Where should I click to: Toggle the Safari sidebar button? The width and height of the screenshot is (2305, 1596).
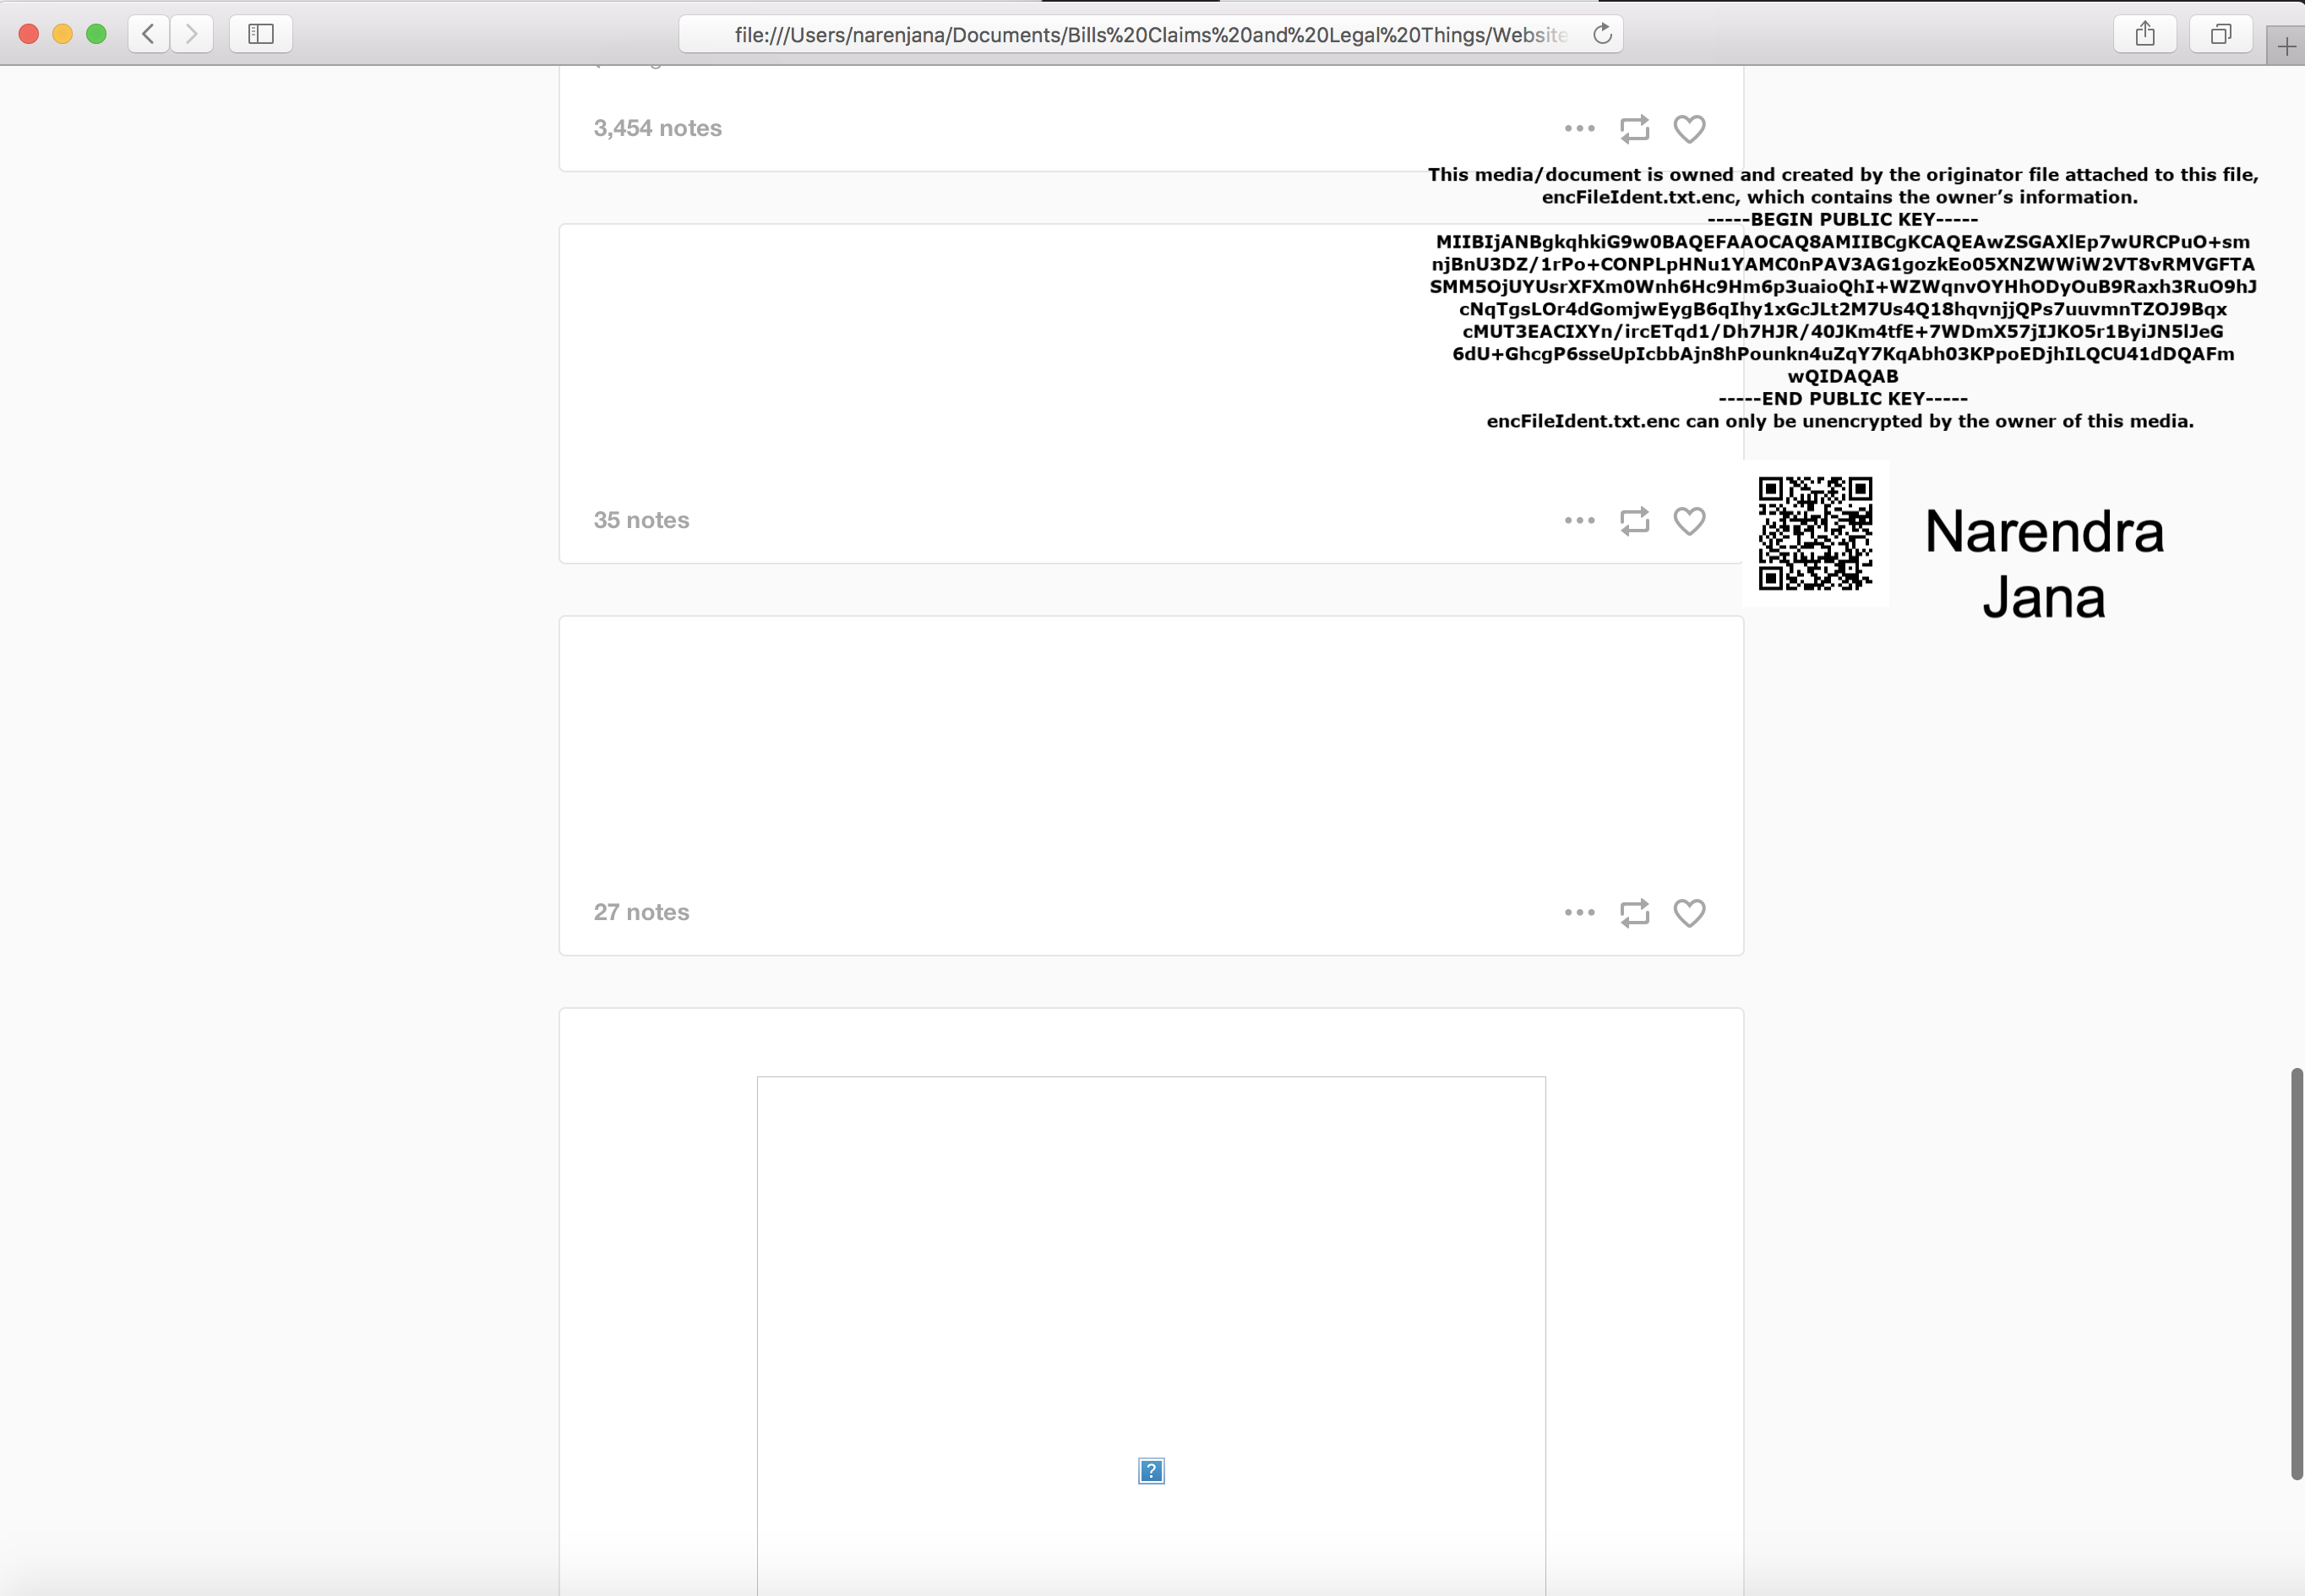click(x=261, y=34)
